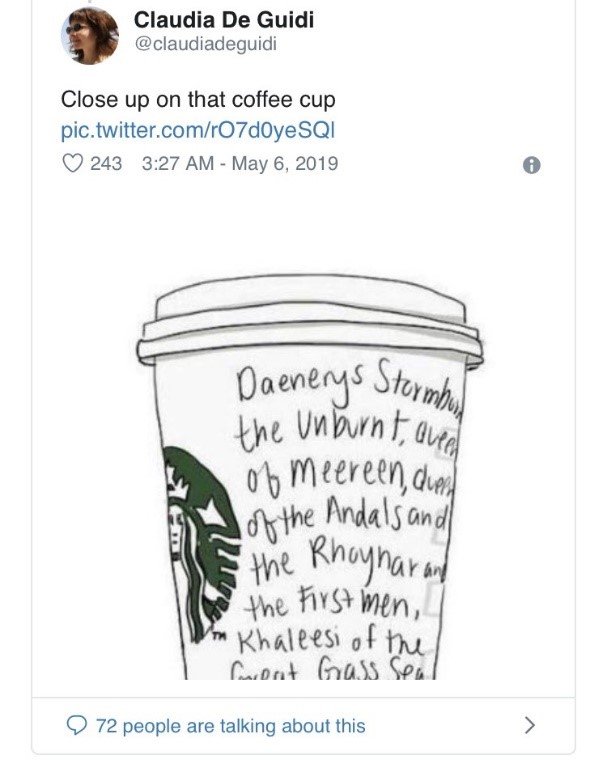Expand conversation with the right chevron arrow

point(530,725)
